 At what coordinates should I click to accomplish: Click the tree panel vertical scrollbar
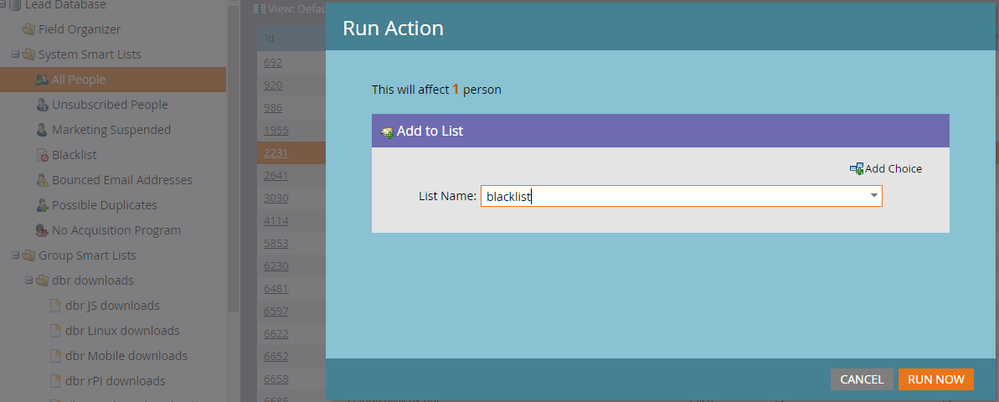point(233,159)
